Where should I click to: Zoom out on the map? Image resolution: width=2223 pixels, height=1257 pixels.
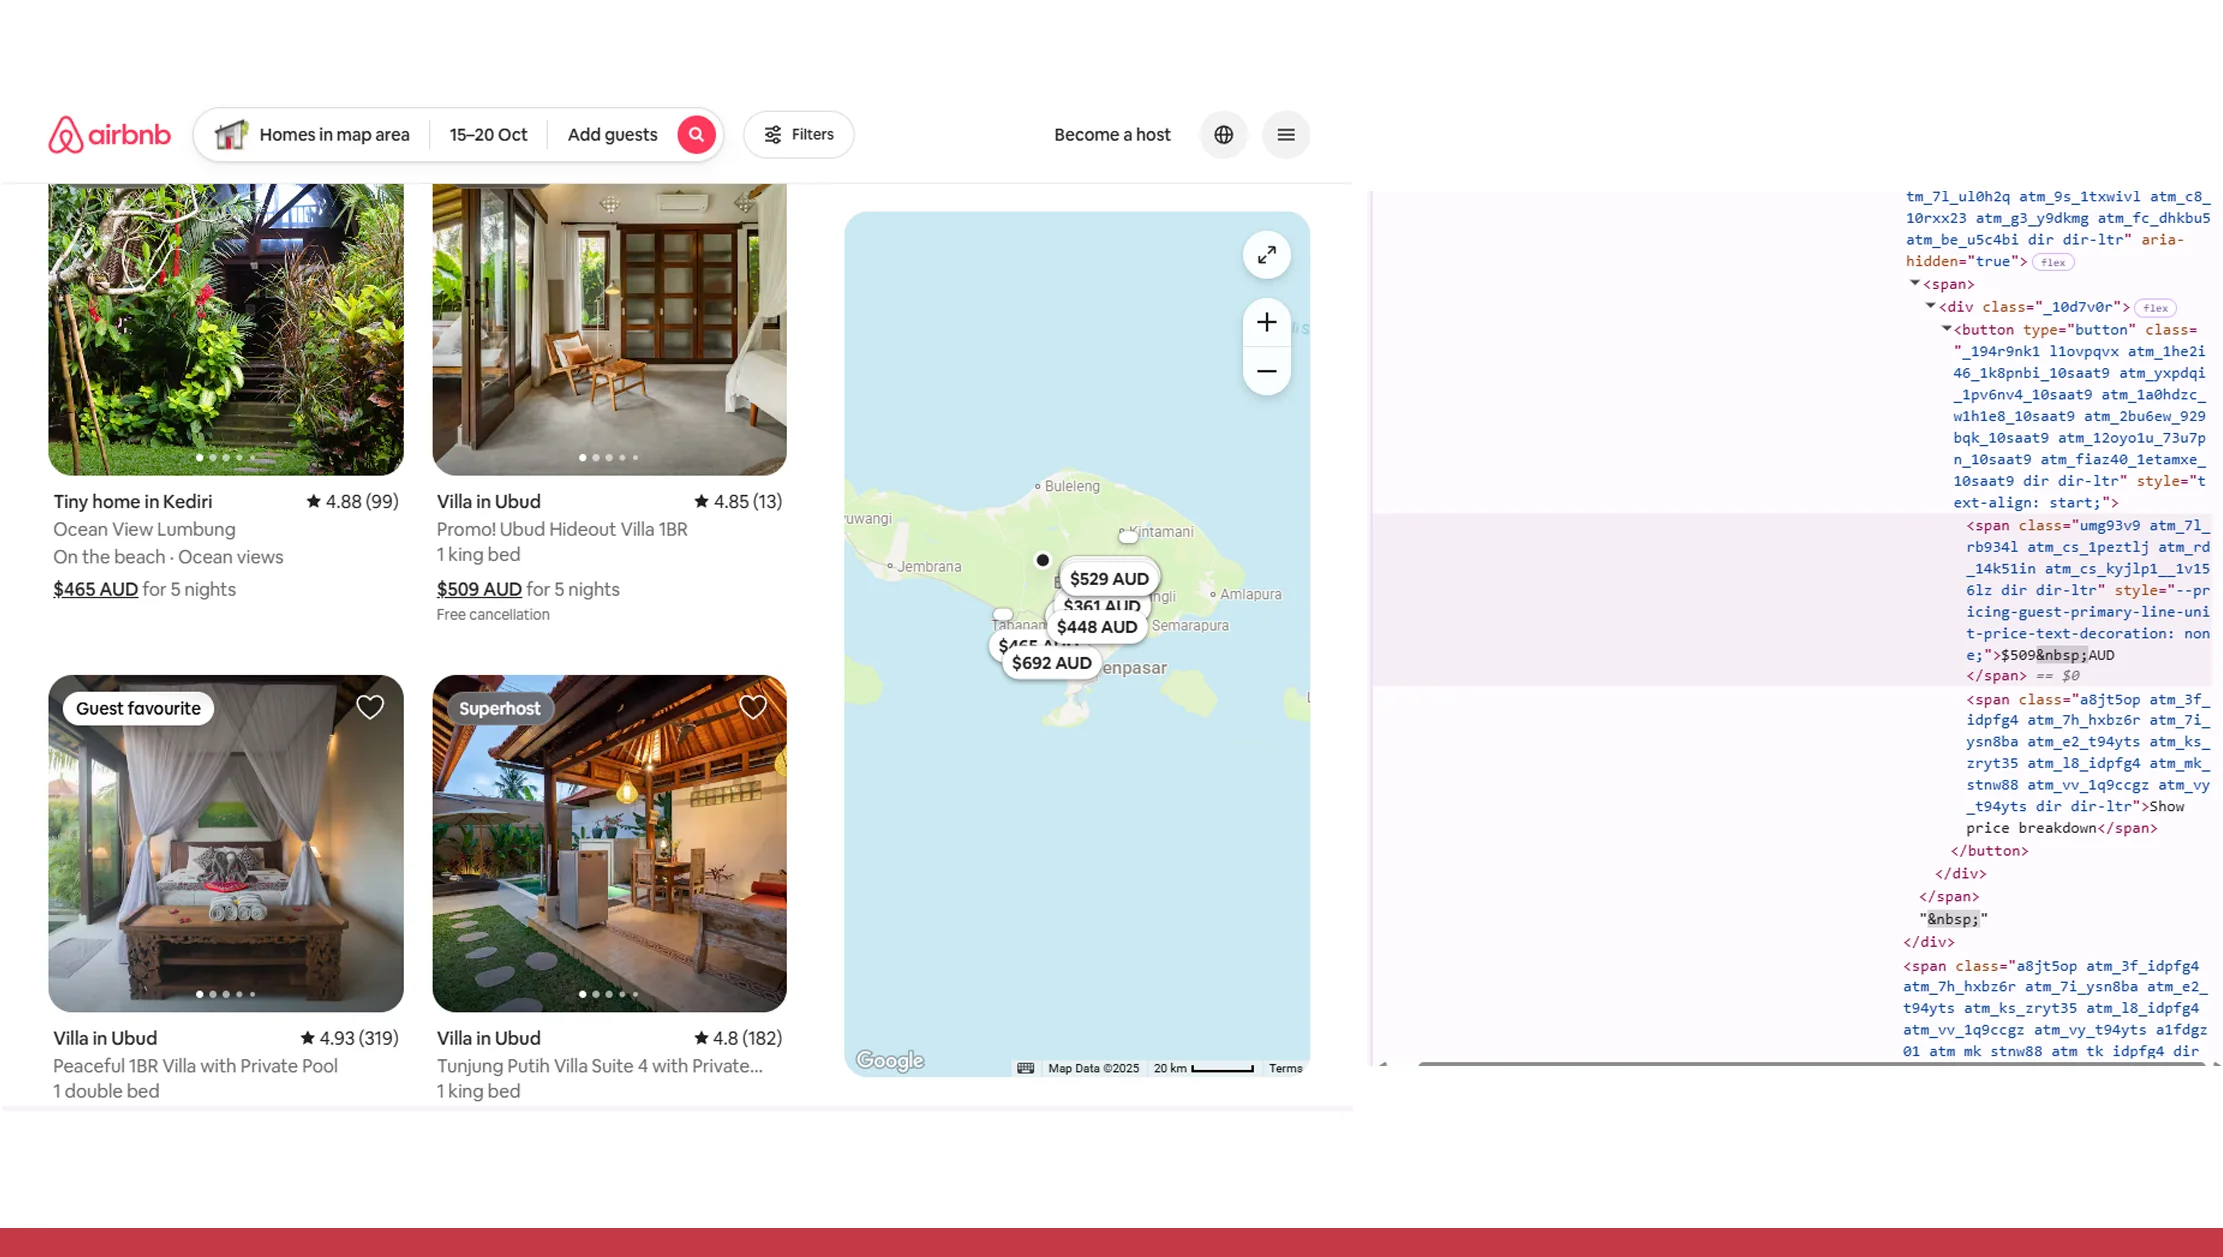pos(1266,371)
